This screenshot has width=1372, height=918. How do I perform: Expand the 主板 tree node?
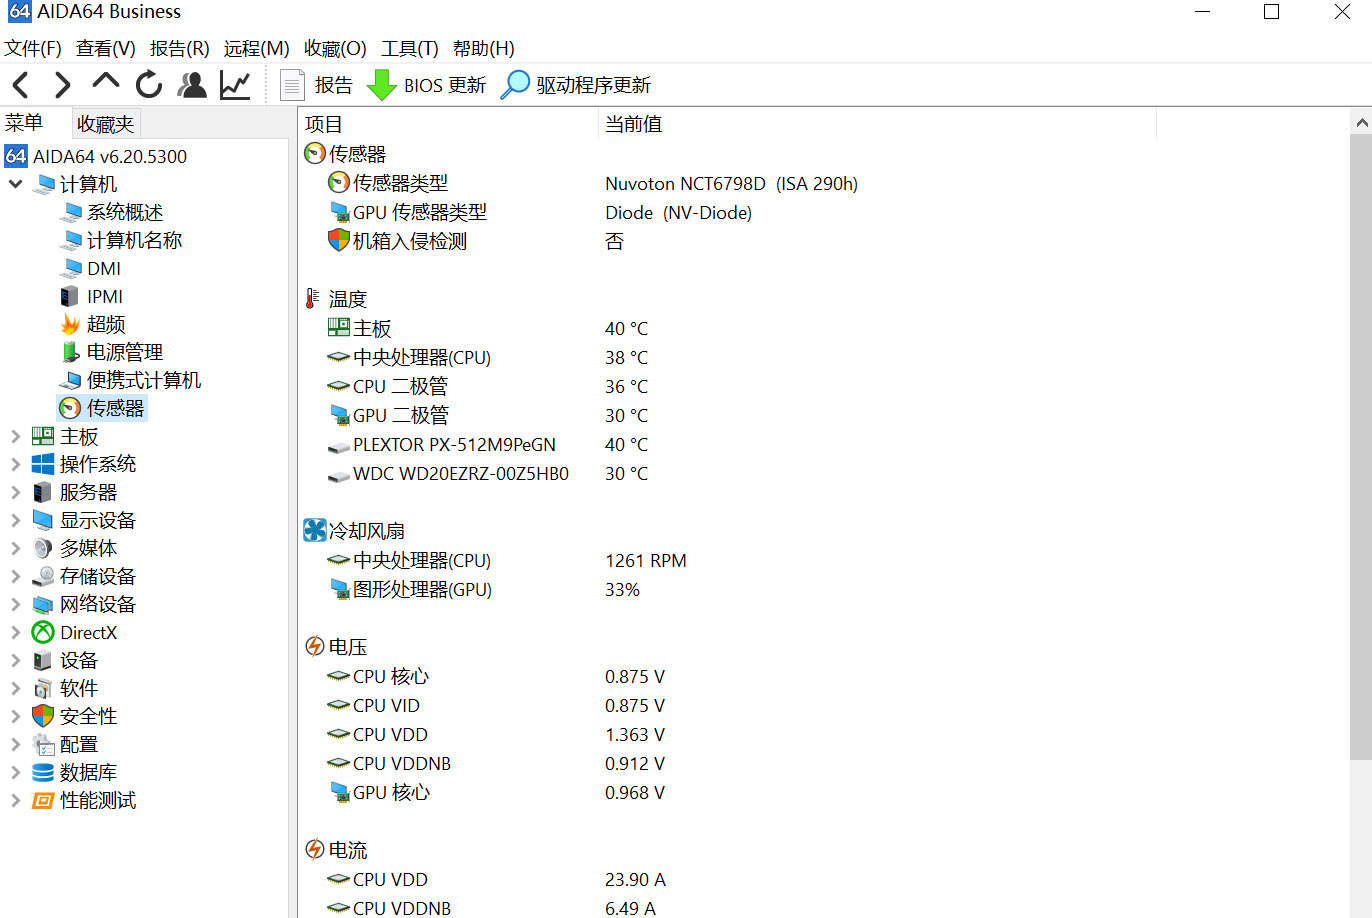click(15, 436)
